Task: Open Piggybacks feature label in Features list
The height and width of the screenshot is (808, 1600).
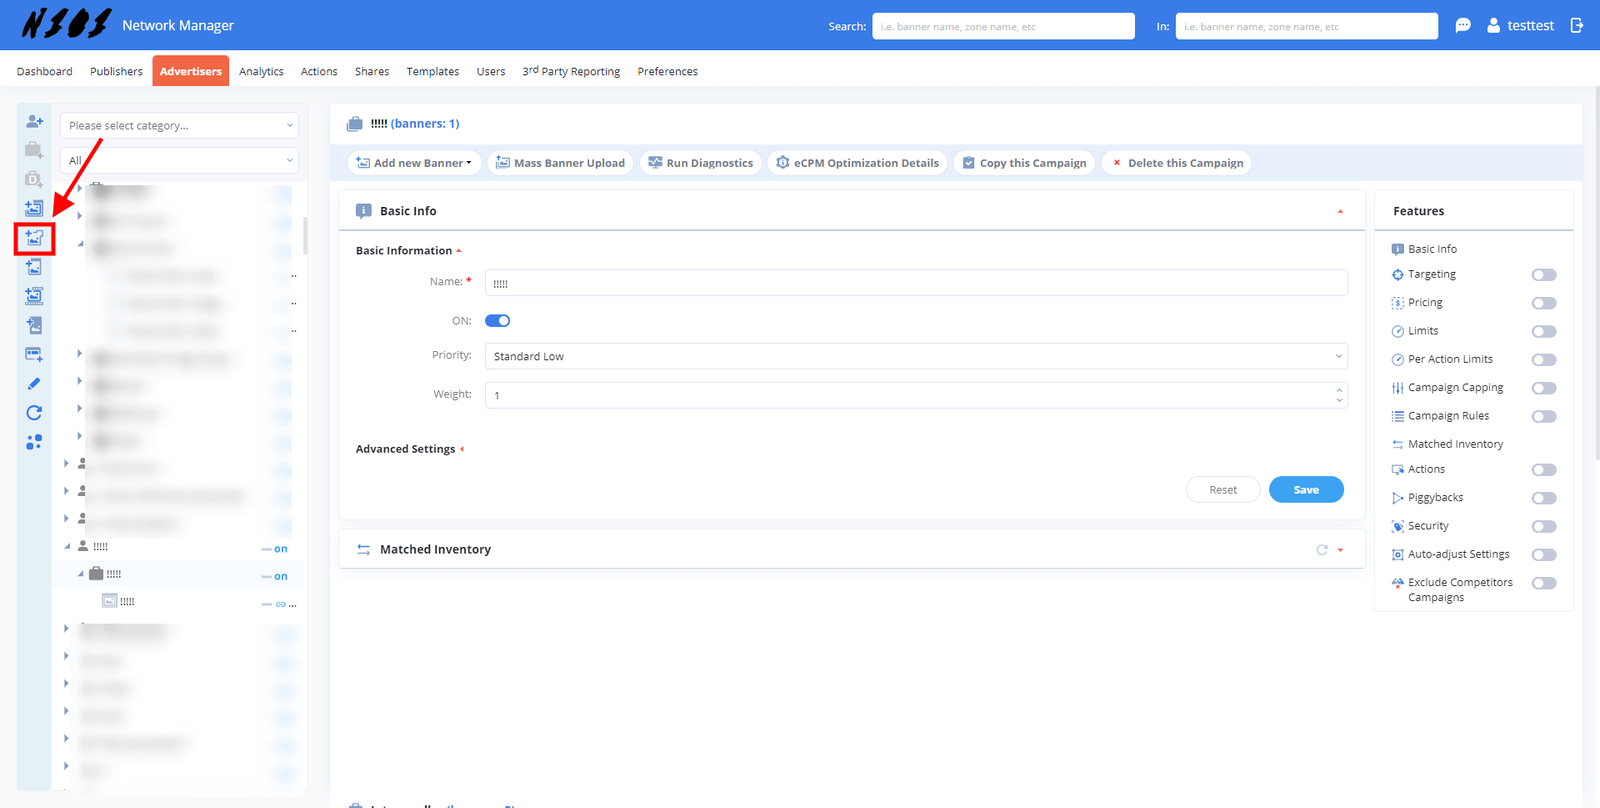Action: 1435,498
